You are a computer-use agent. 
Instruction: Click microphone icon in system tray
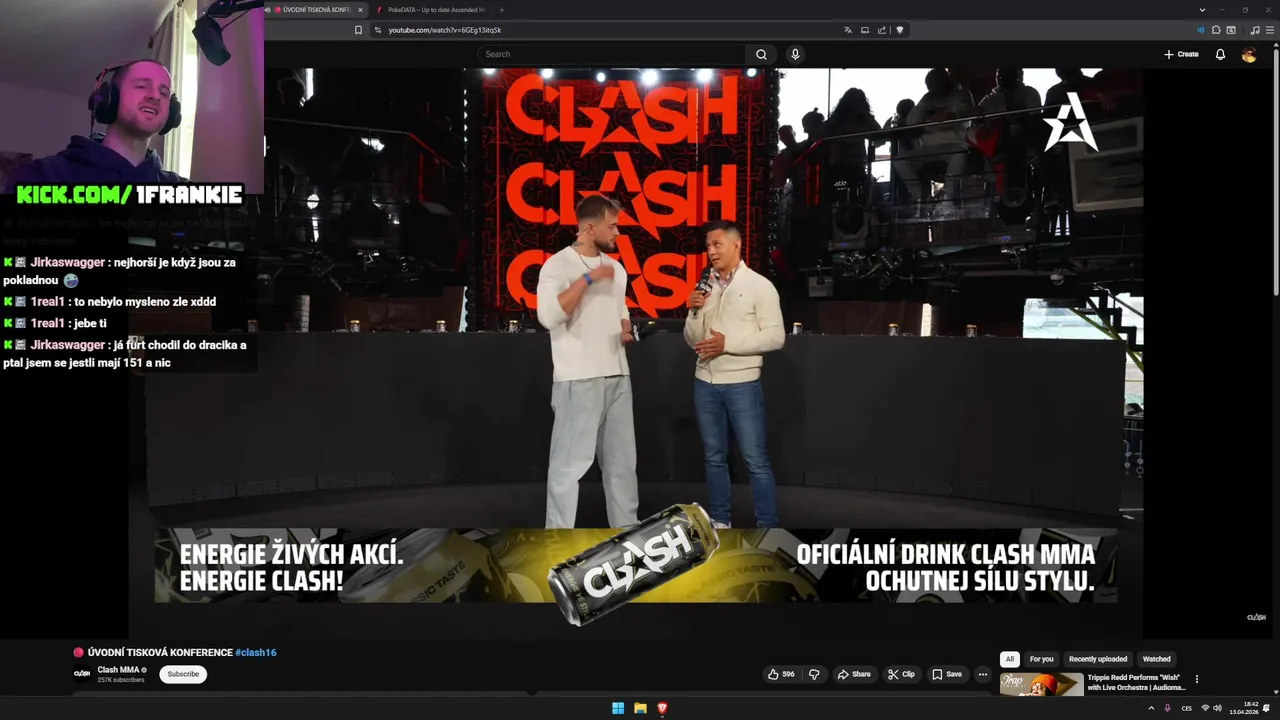(1167, 708)
